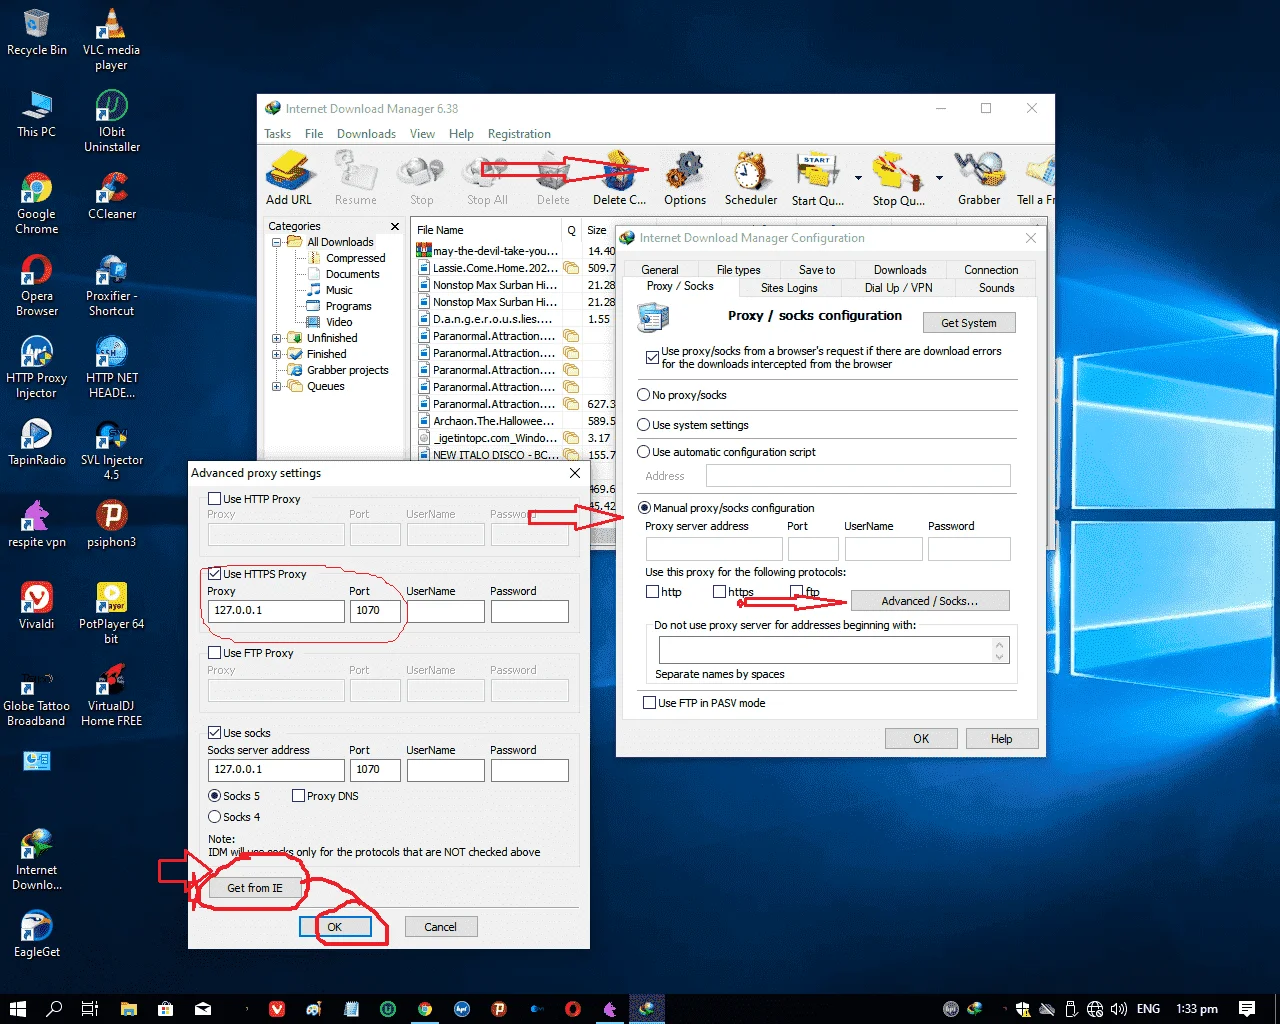1280x1024 pixels.
Task: Open Google Chrome desktop shortcut
Action: tap(37, 203)
